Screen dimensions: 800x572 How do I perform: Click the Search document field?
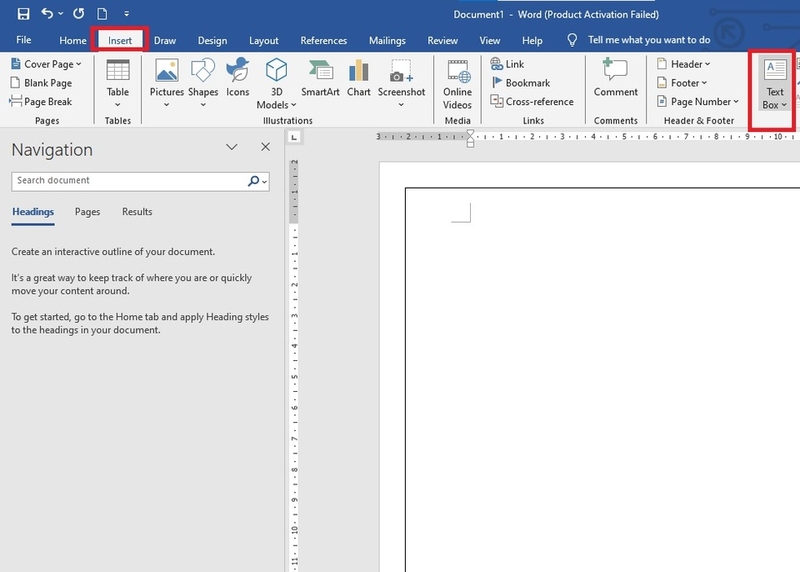pyautogui.click(x=130, y=181)
